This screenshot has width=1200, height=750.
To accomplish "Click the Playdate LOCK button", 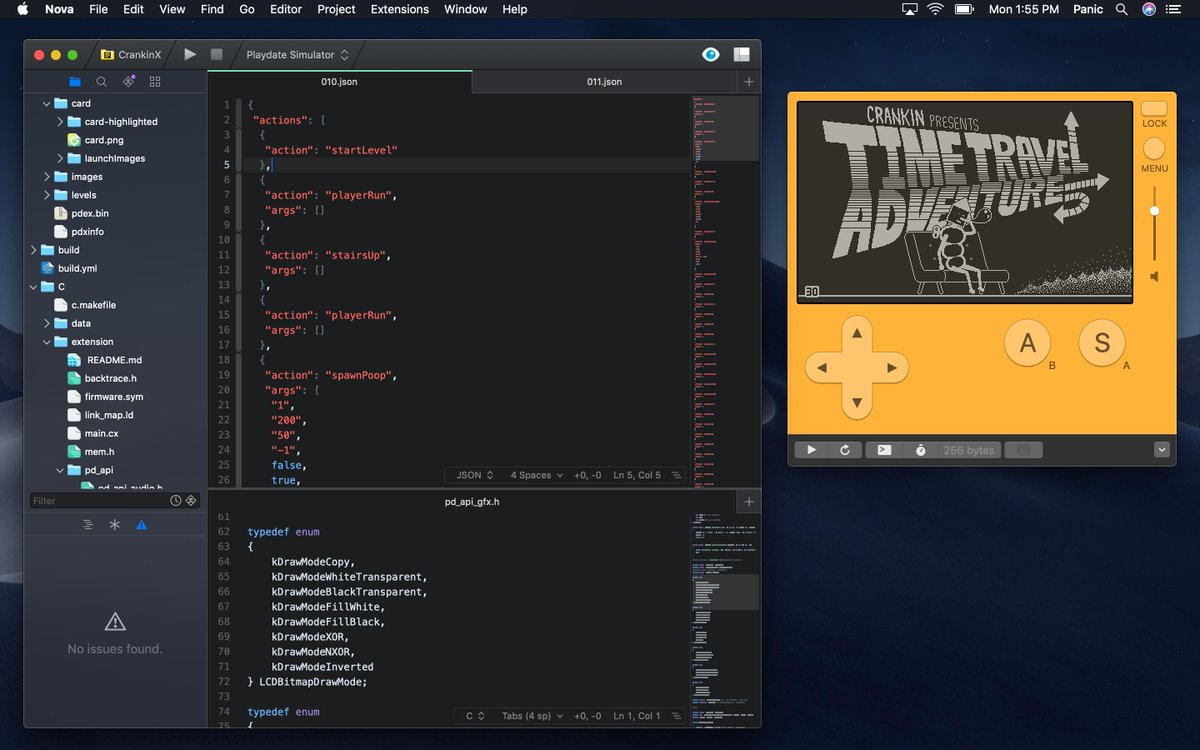I will pyautogui.click(x=1154, y=109).
